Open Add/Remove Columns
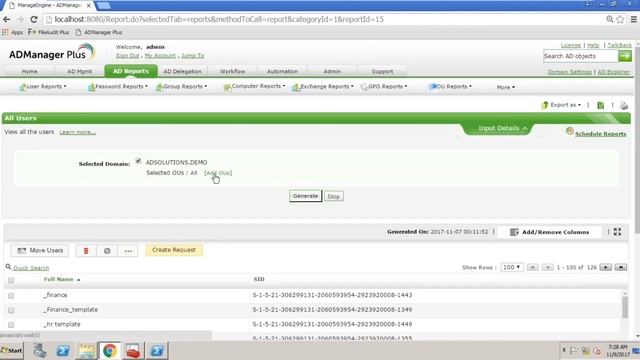Screen dimensions: 640x360 (549, 232)
